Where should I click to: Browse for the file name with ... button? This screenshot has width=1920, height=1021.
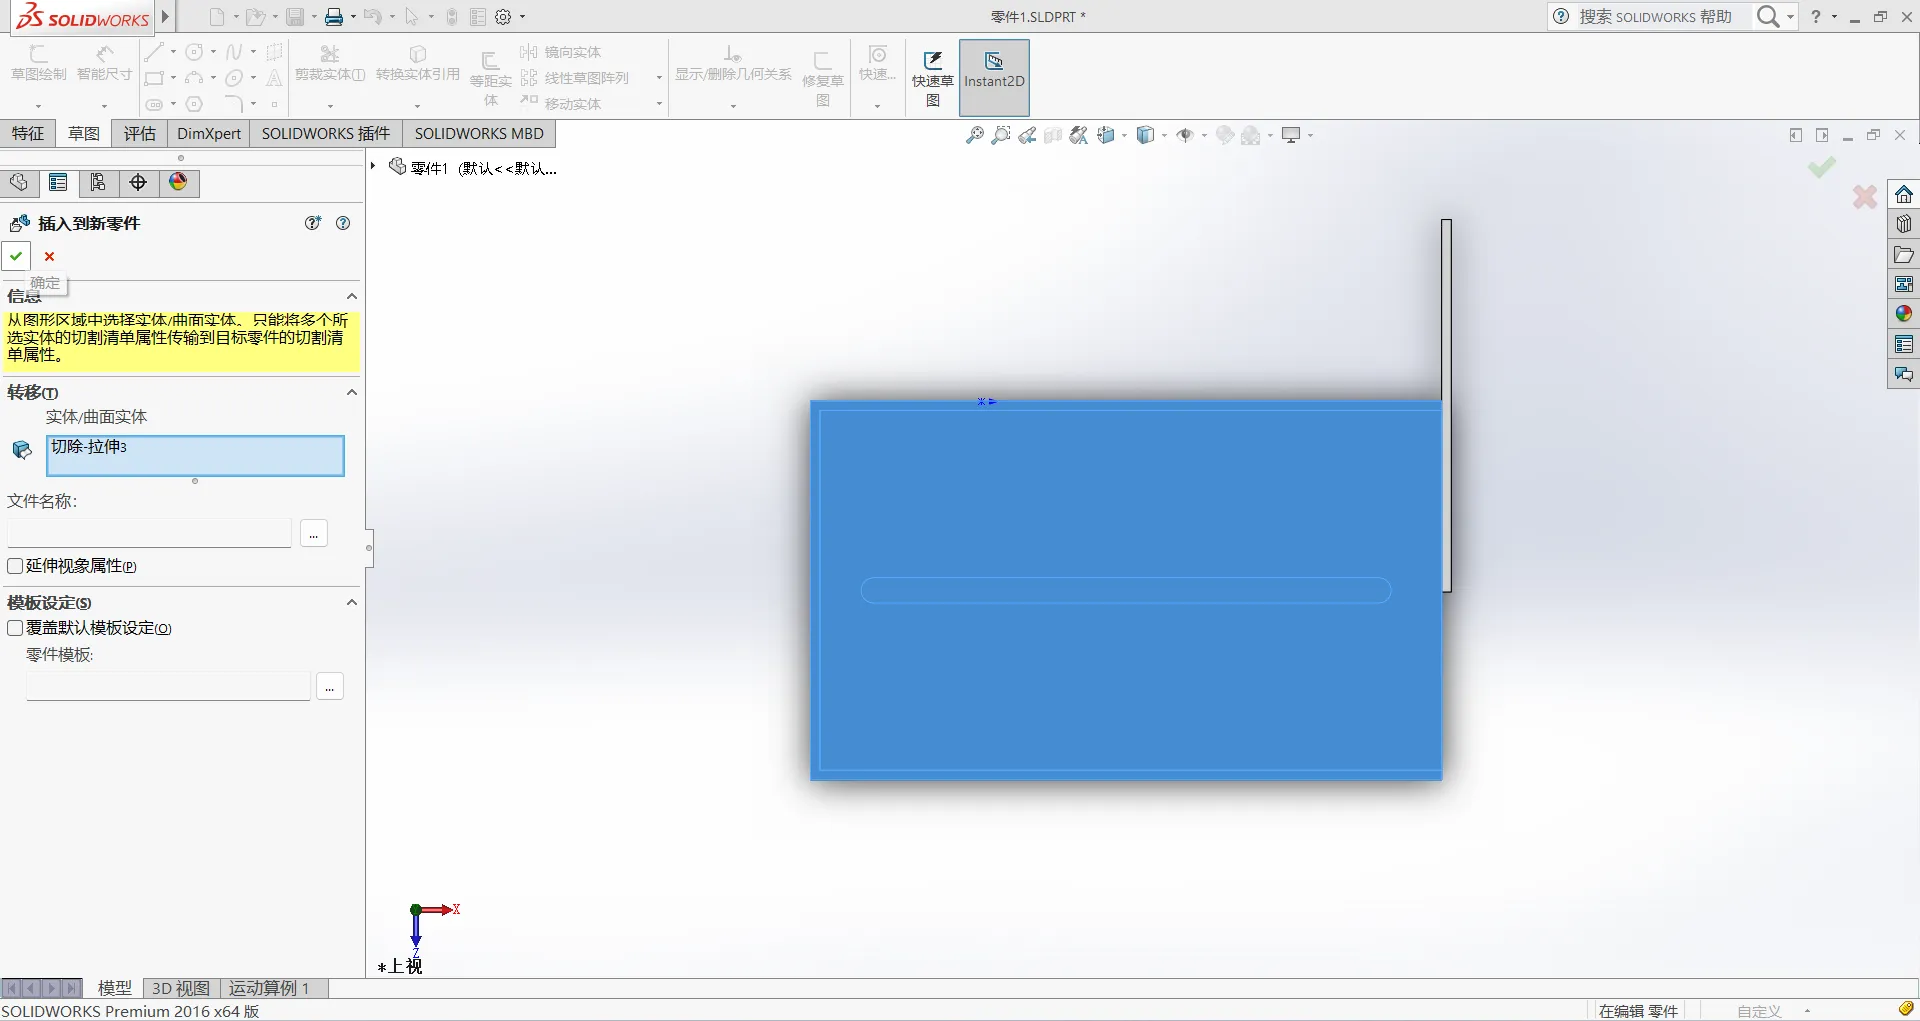click(314, 534)
